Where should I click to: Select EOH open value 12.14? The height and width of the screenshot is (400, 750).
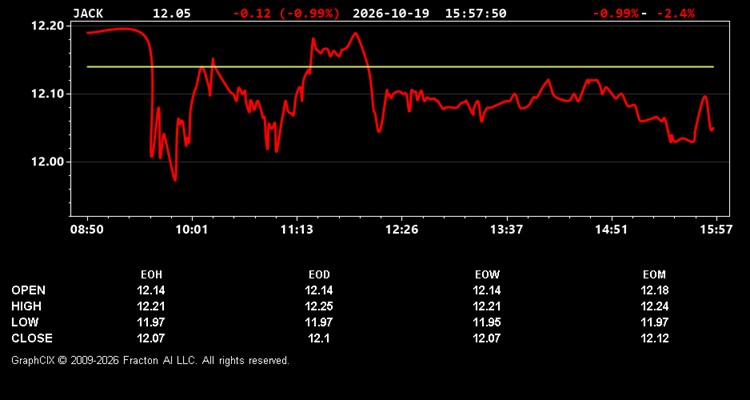click(151, 290)
